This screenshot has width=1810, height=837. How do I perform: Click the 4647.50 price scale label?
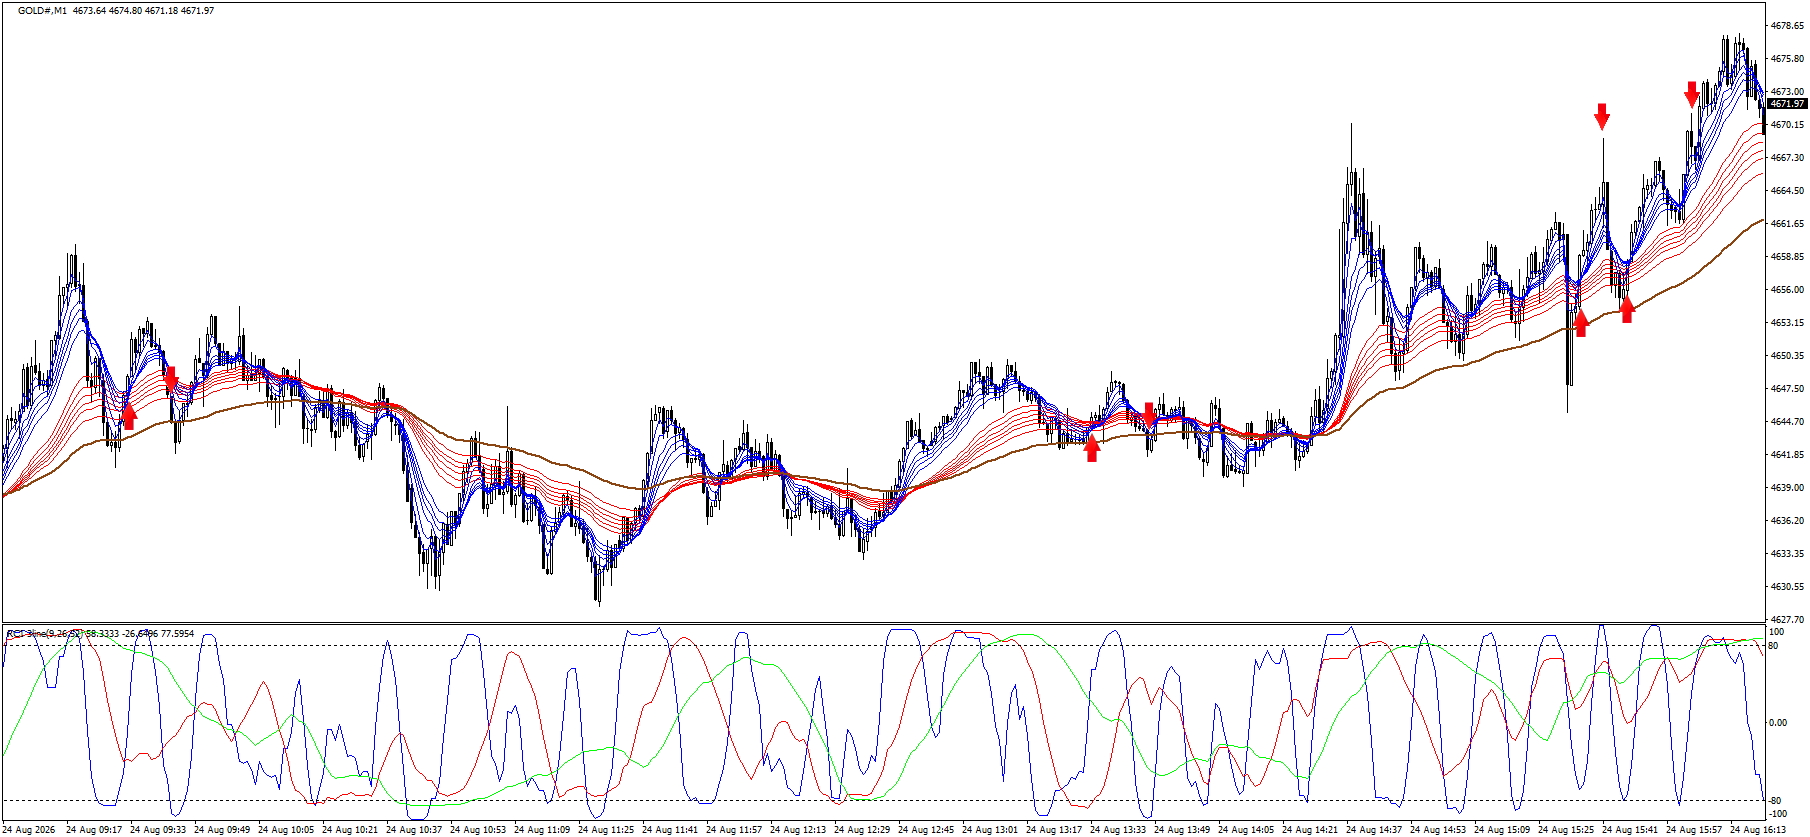pos(1787,389)
